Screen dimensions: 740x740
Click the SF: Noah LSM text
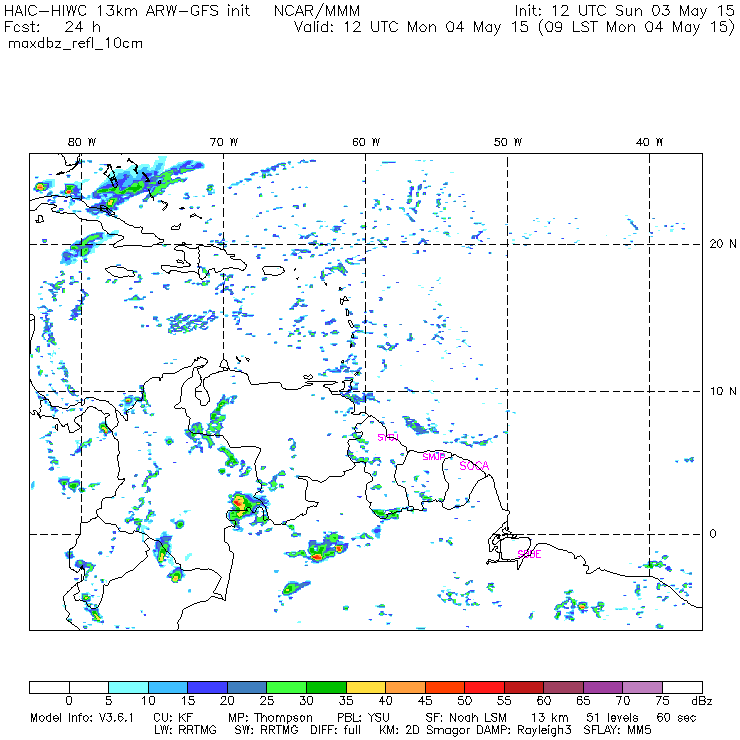coord(466,718)
